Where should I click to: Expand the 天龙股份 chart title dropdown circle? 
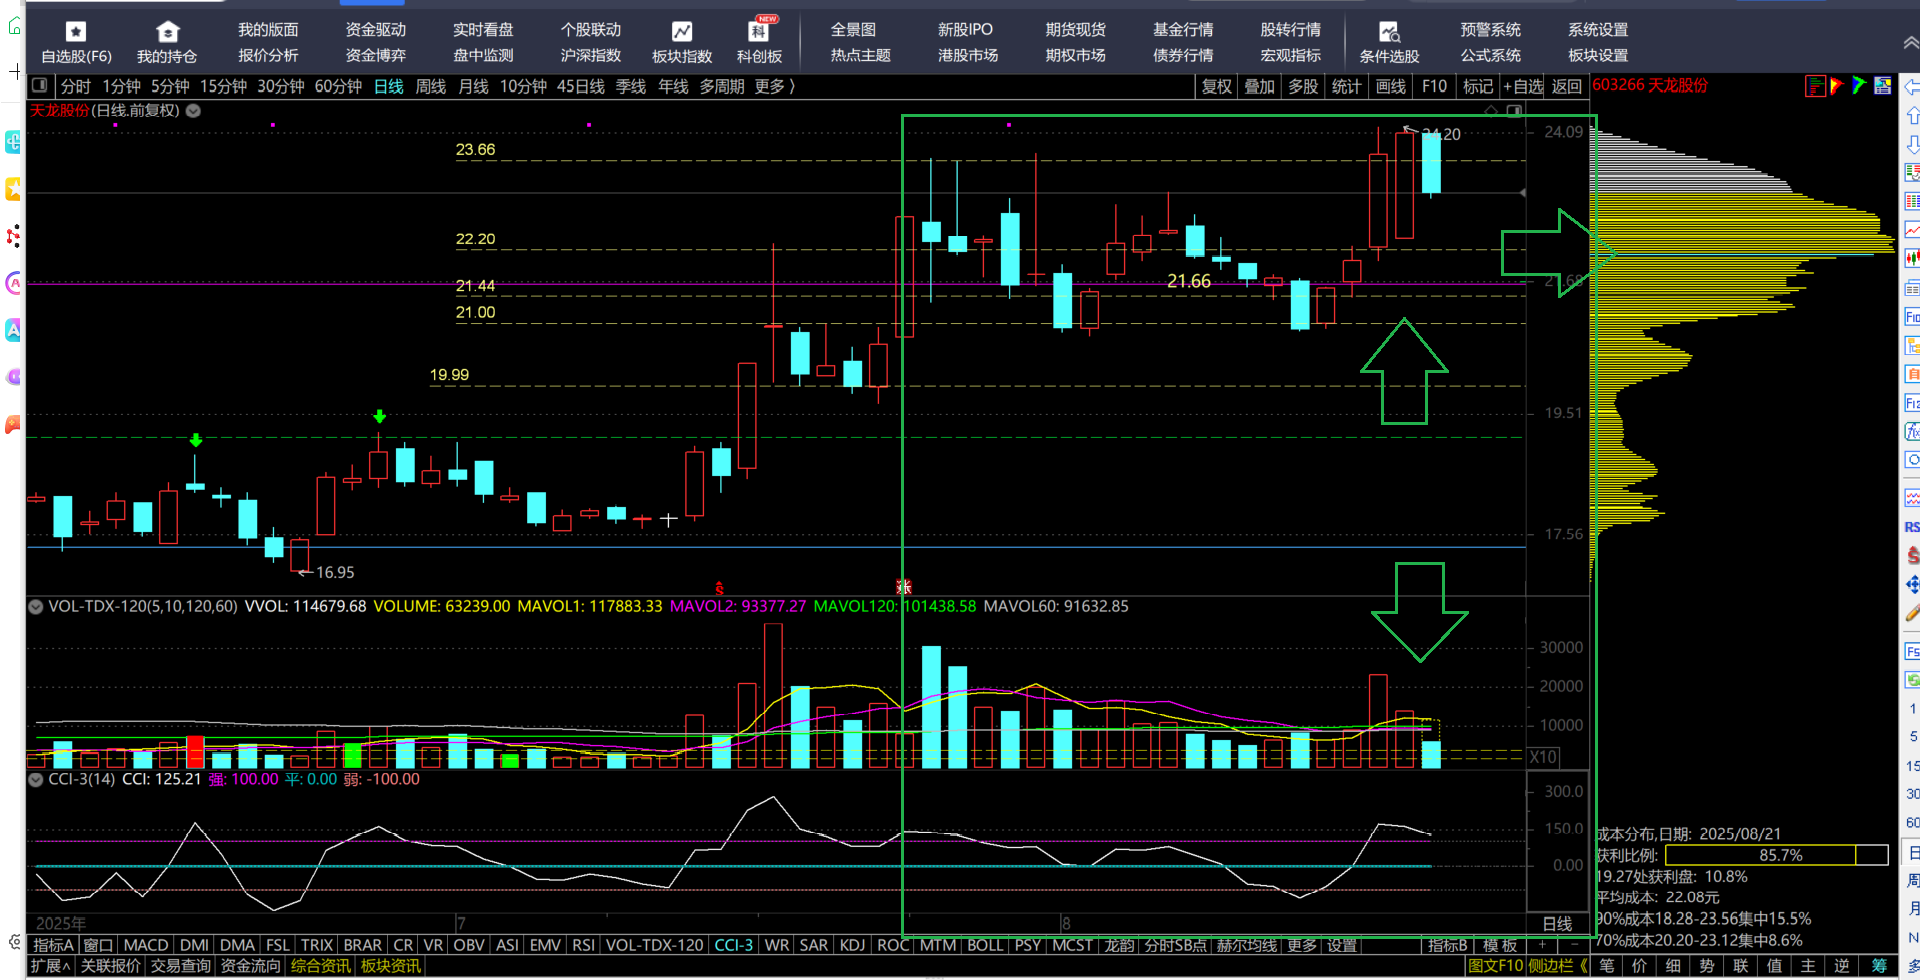[193, 111]
